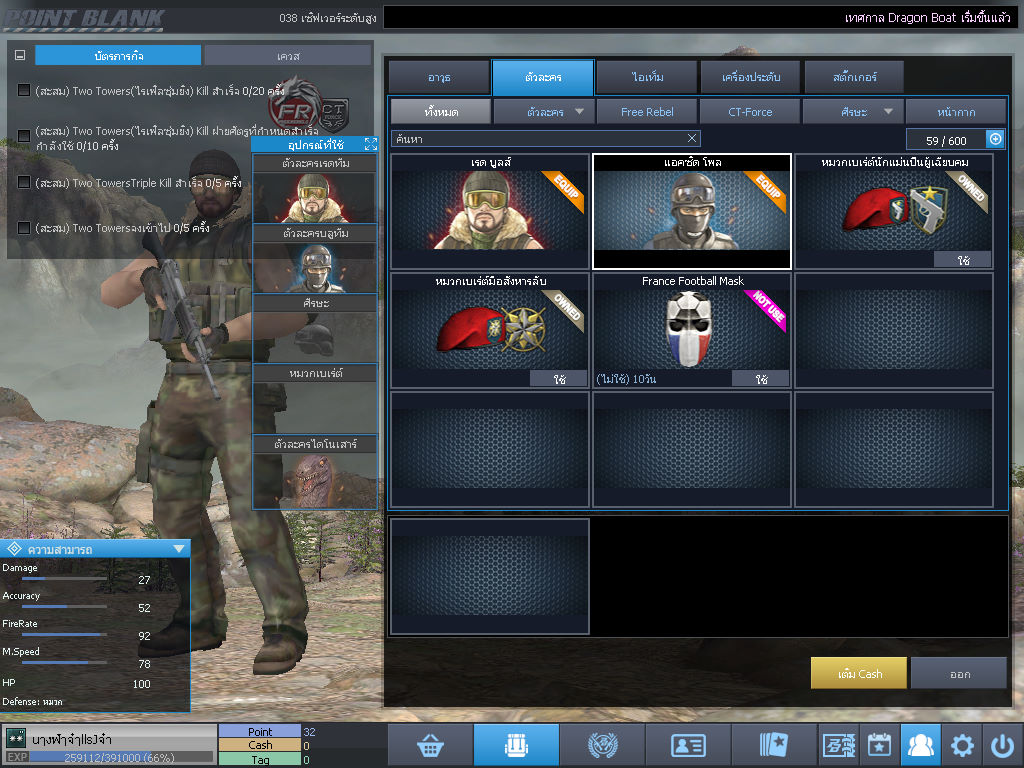
Task: Click the 59 / 600 inventory count
Action: [x=946, y=140]
